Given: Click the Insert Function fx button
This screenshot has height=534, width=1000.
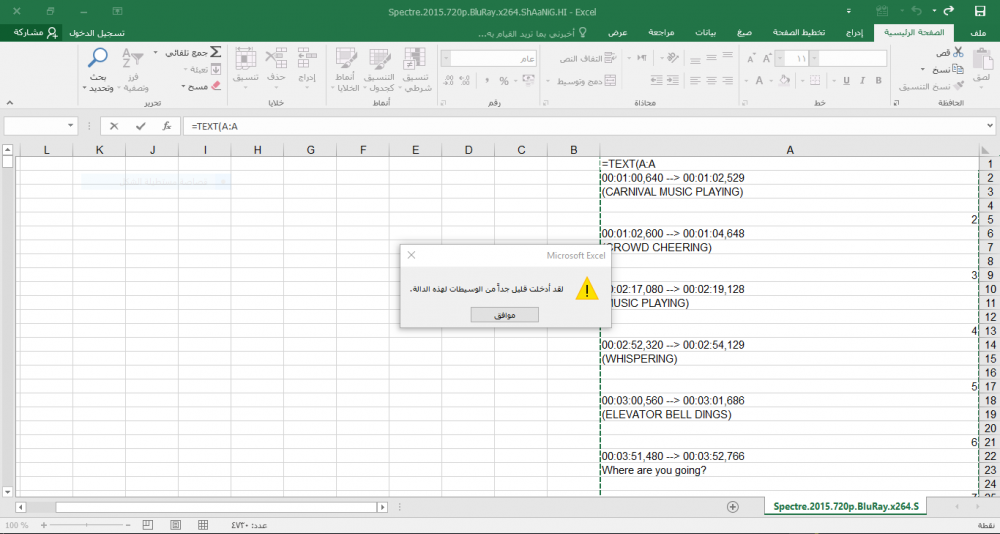Looking at the screenshot, I should (166, 126).
